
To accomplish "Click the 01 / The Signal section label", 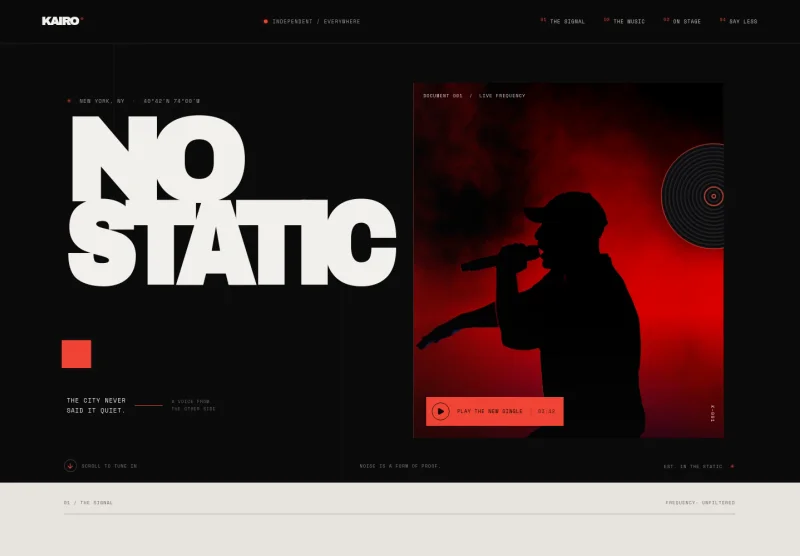I will (88, 503).
